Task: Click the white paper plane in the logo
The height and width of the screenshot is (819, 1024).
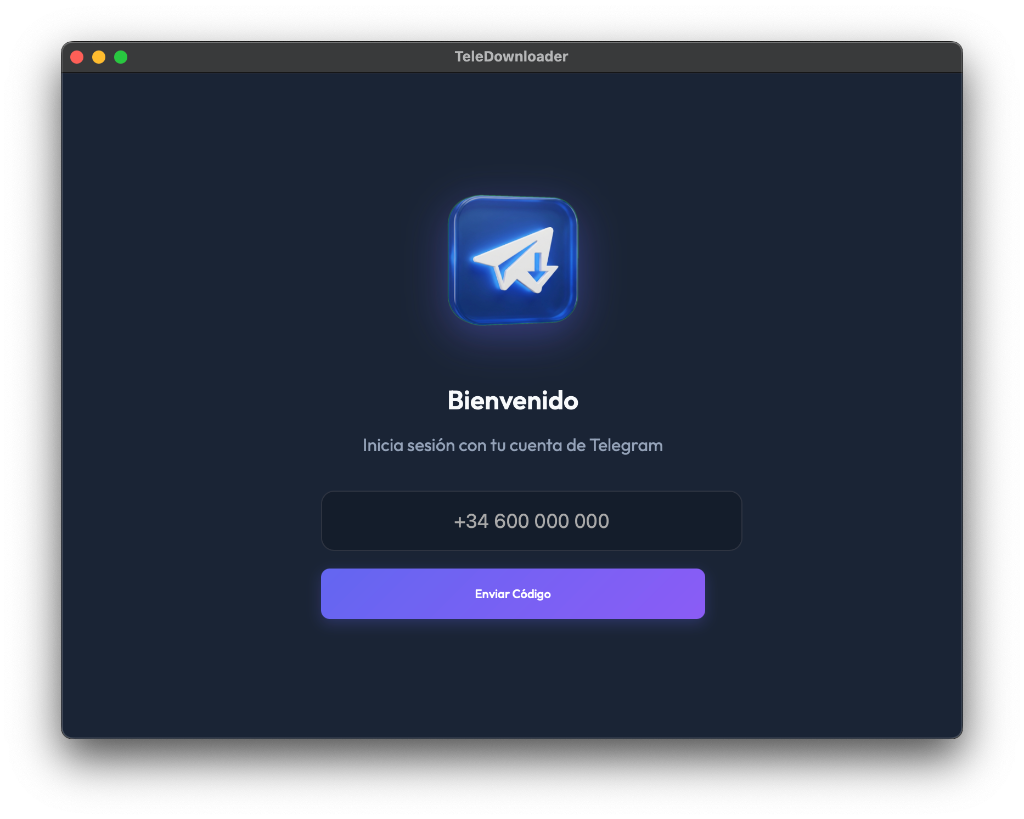Action: (x=510, y=257)
